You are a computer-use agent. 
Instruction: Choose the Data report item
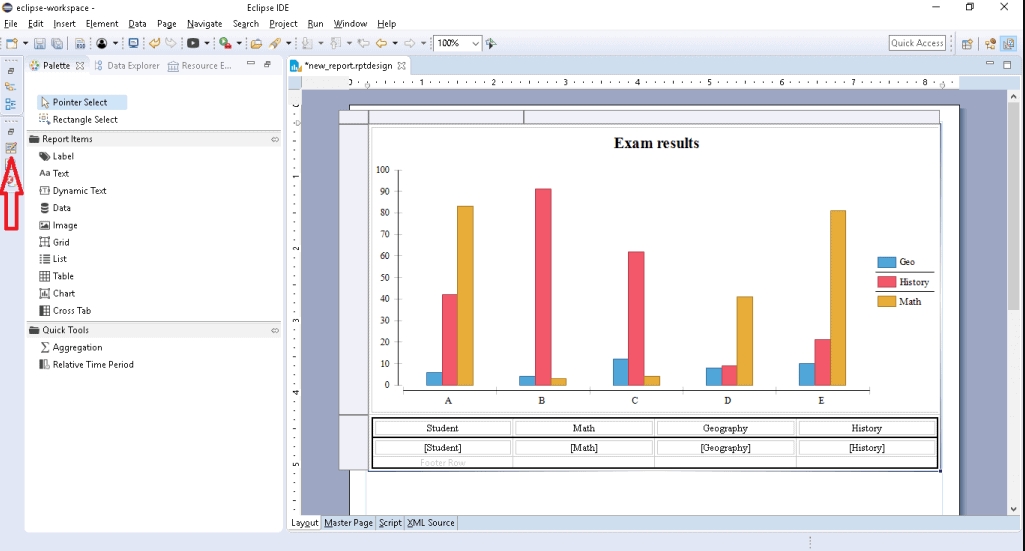[61, 208]
